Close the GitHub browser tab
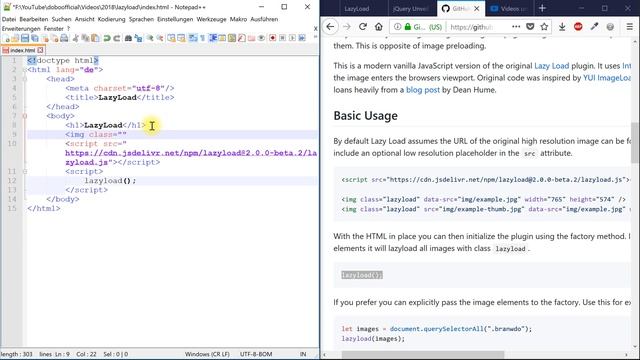 coord(476,9)
